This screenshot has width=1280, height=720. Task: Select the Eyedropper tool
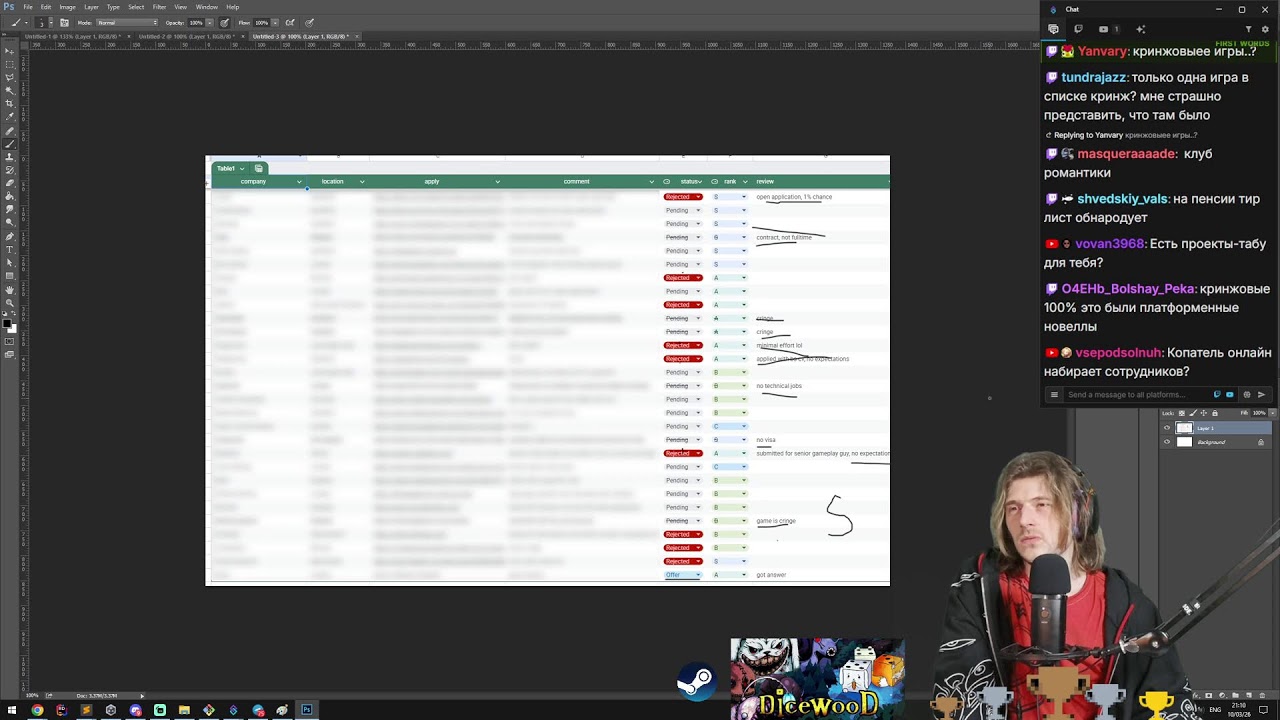[9, 118]
